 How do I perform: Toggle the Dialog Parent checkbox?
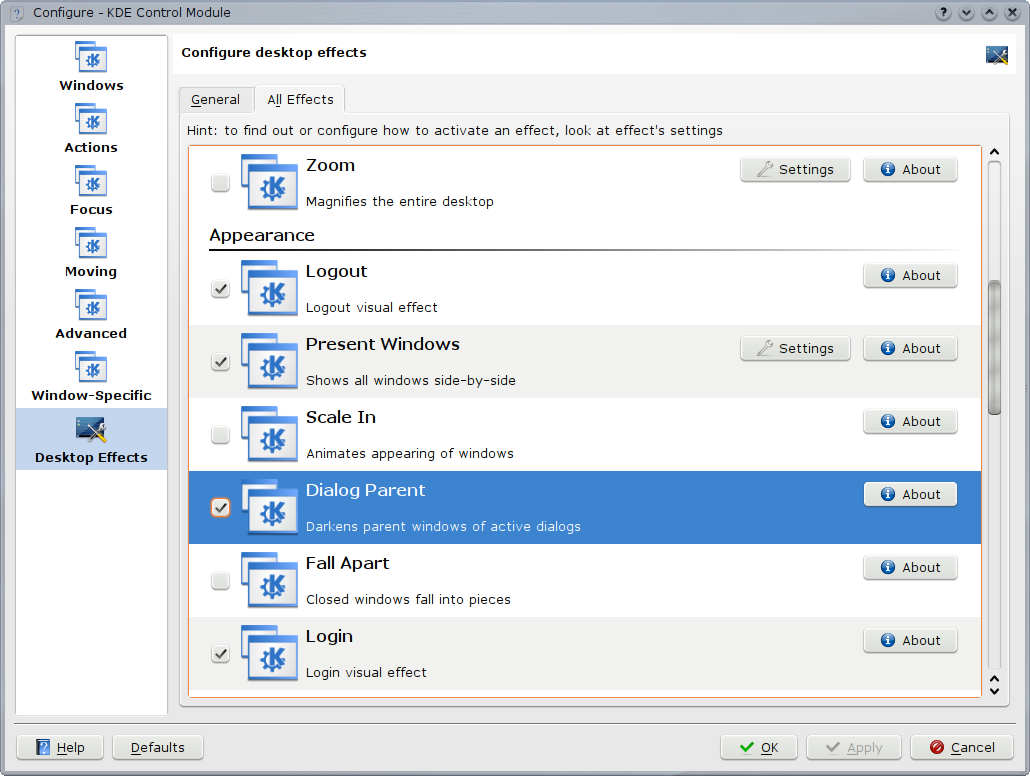point(220,508)
